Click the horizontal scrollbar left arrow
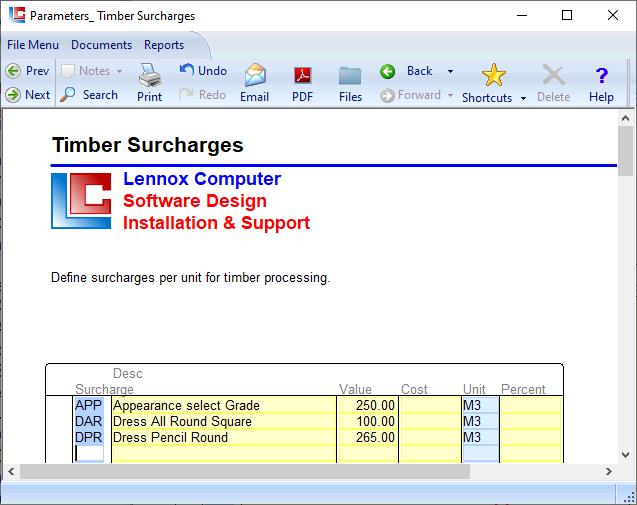637x505 pixels. [11, 472]
